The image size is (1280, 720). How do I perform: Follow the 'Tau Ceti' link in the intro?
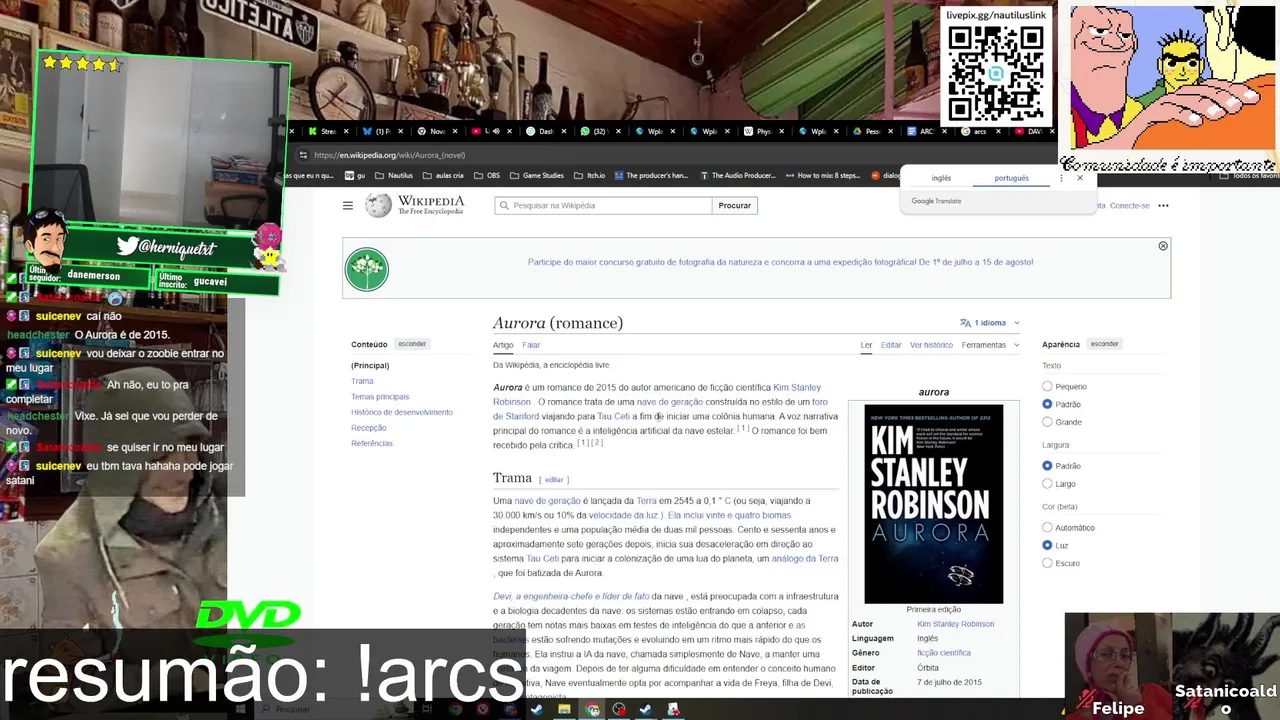[613, 416]
